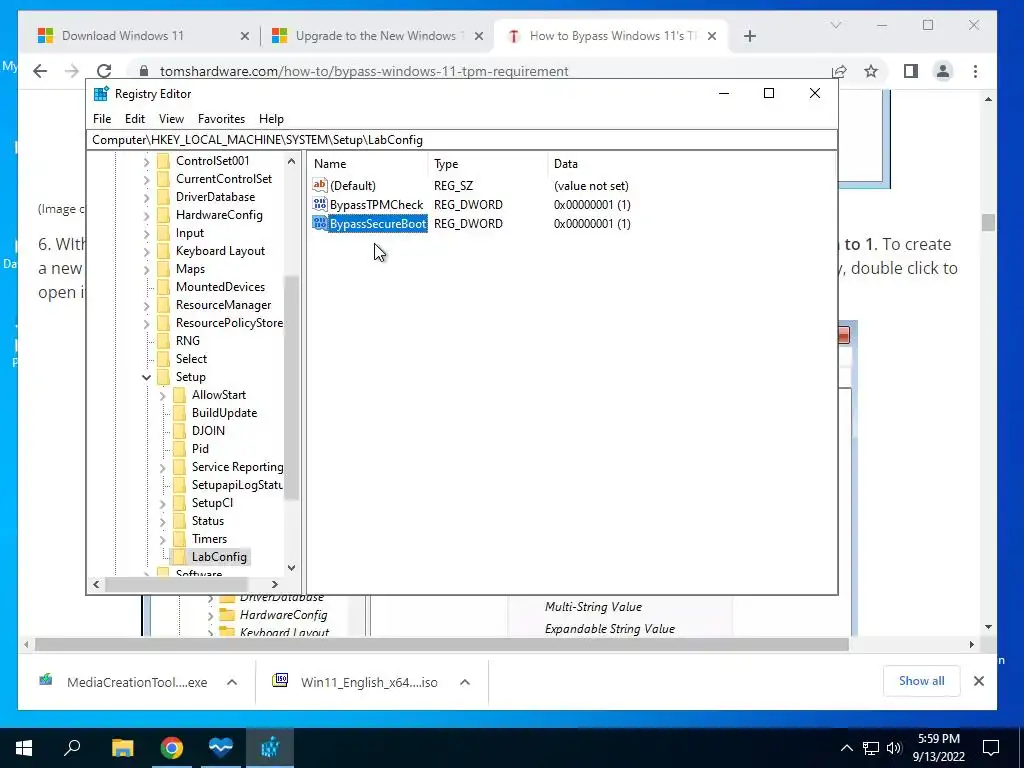Click the Name column header
This screenshot has height=768, width=1024.
pyautogui.click(x=368, y=164)
